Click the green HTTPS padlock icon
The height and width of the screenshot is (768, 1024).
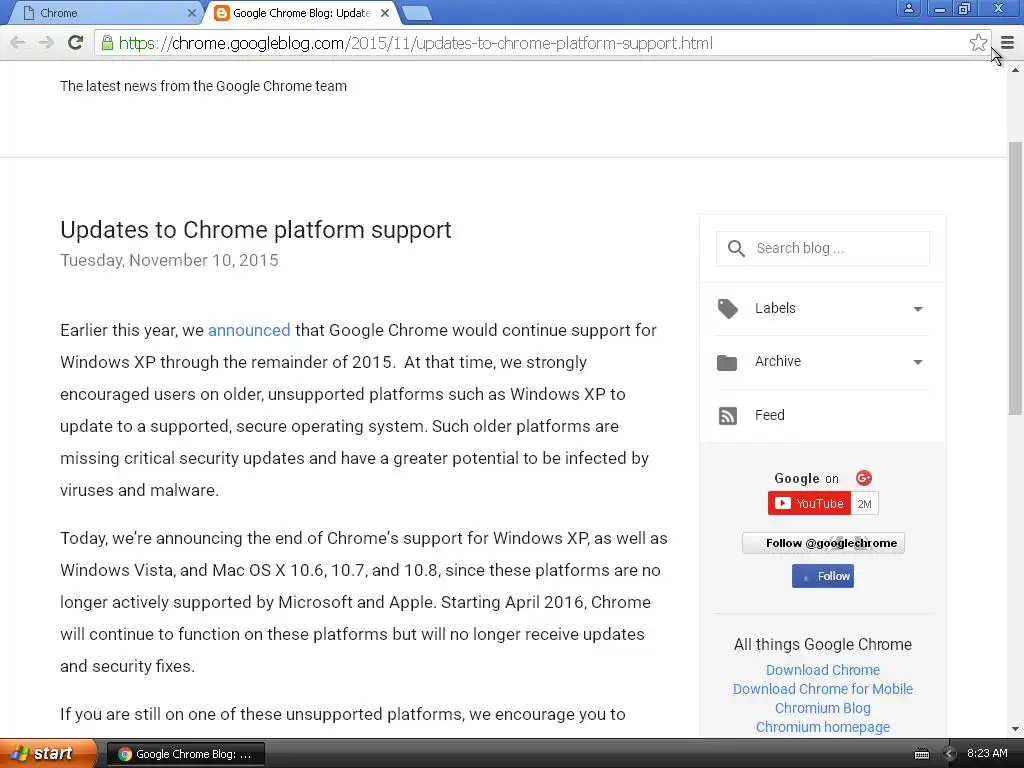pos(107,43)
